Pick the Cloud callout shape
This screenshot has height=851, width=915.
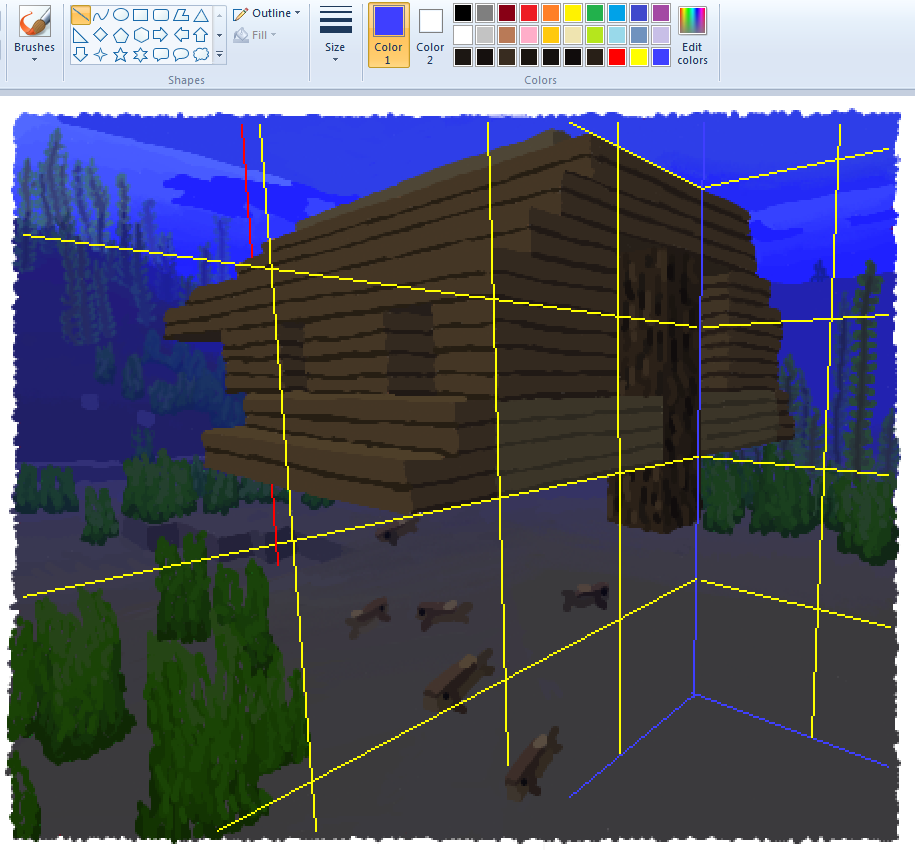pyautogui.click(x=200, y=54)
